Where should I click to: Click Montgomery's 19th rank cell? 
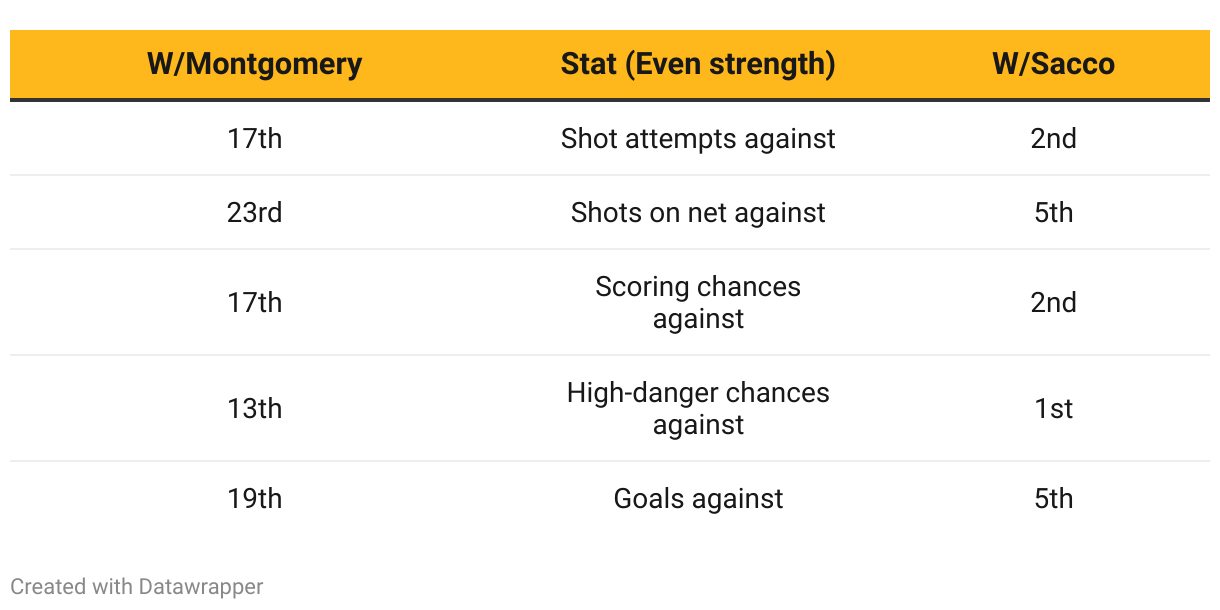pyautogui.click(x=254, y=498)
